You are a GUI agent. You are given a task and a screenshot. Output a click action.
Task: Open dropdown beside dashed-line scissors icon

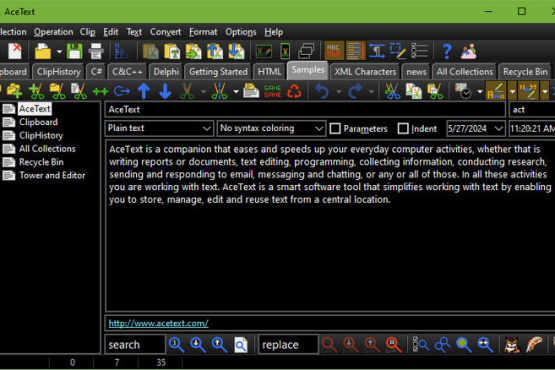tap(236, 92)
